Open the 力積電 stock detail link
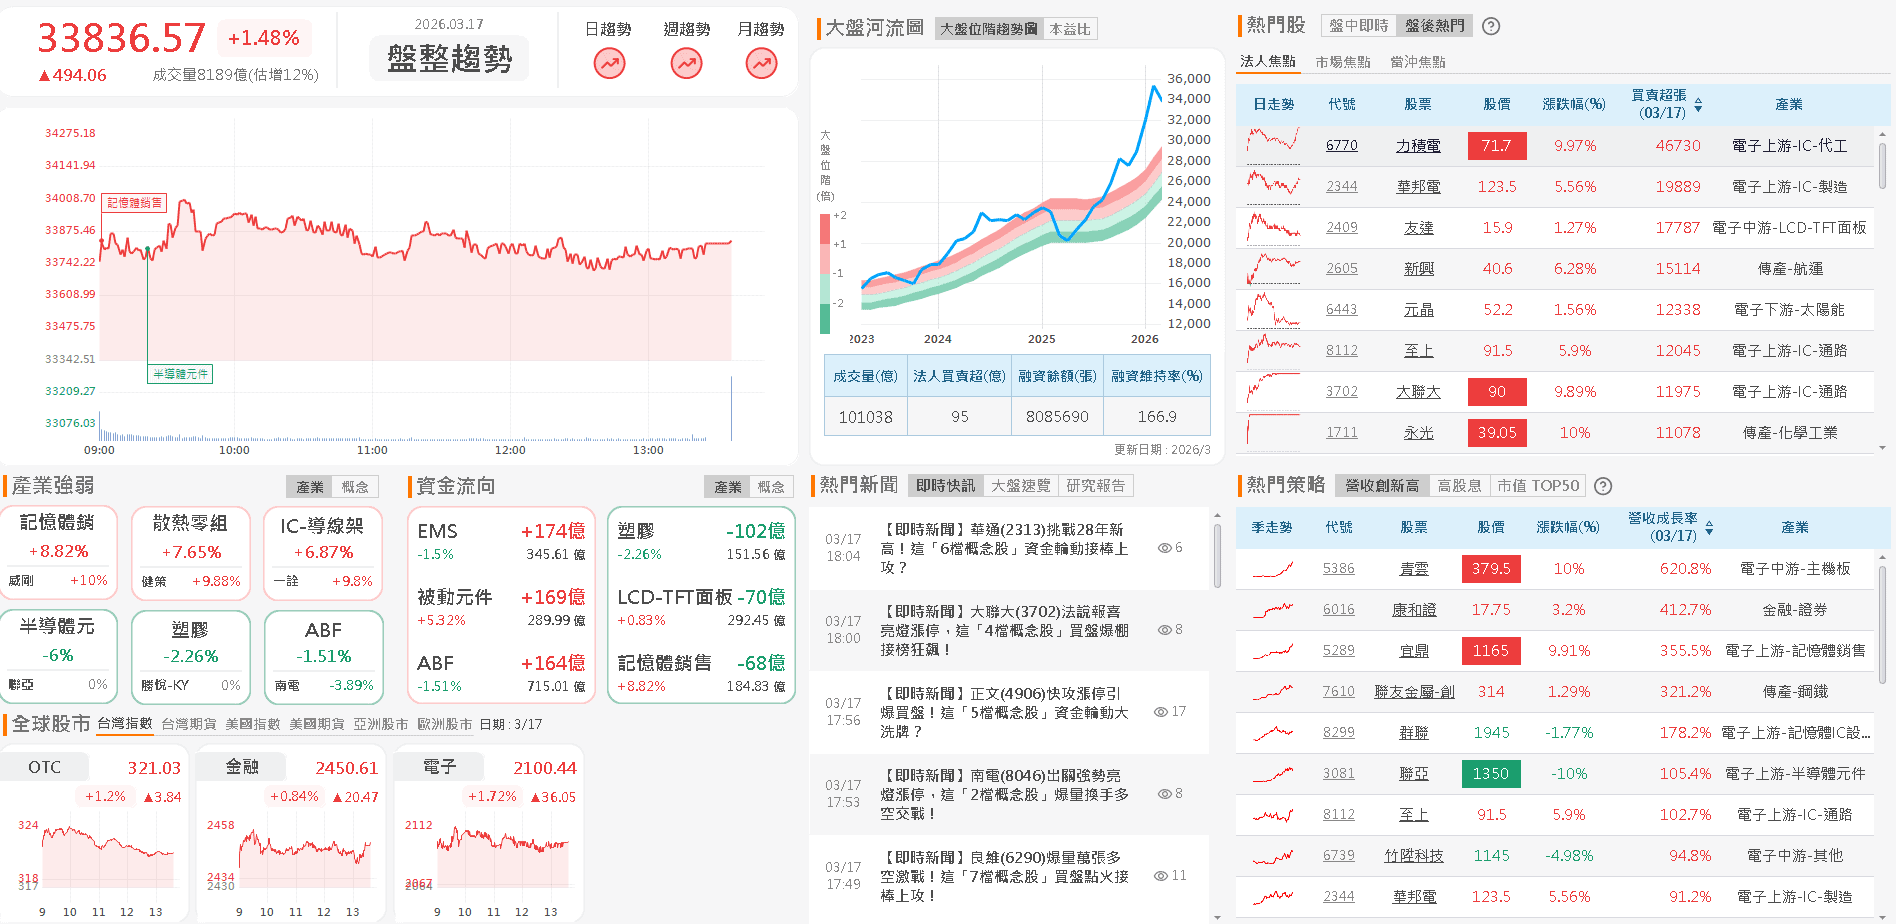This screenshot has height=924, width=1896. click(1417, 145)
